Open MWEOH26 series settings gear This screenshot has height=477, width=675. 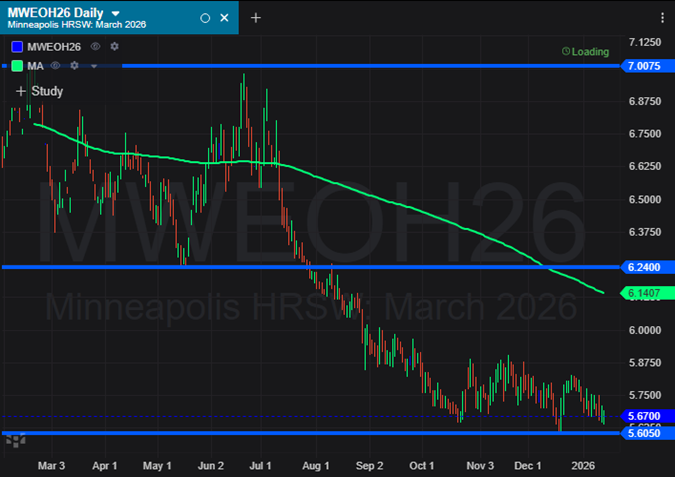[x=115, y=46]
